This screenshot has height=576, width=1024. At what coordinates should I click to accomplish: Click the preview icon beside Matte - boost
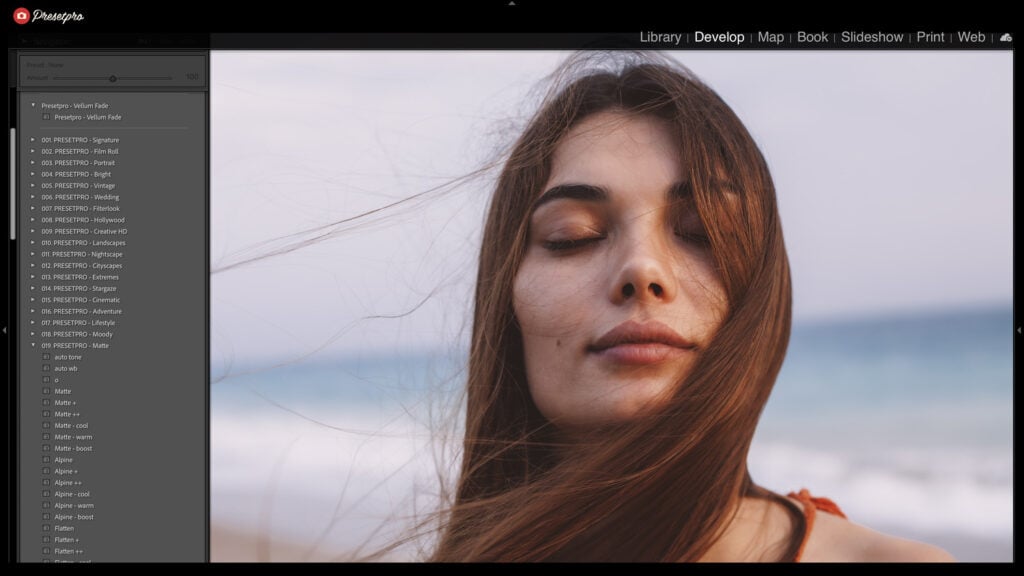pyautogui.click(x=46, y=449)
